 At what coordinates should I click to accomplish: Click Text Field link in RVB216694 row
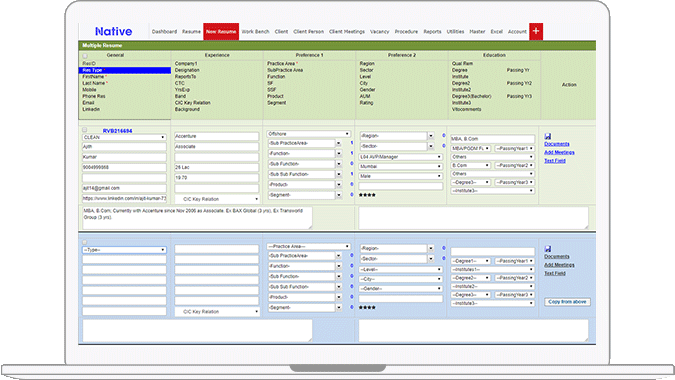coord(555,161)
